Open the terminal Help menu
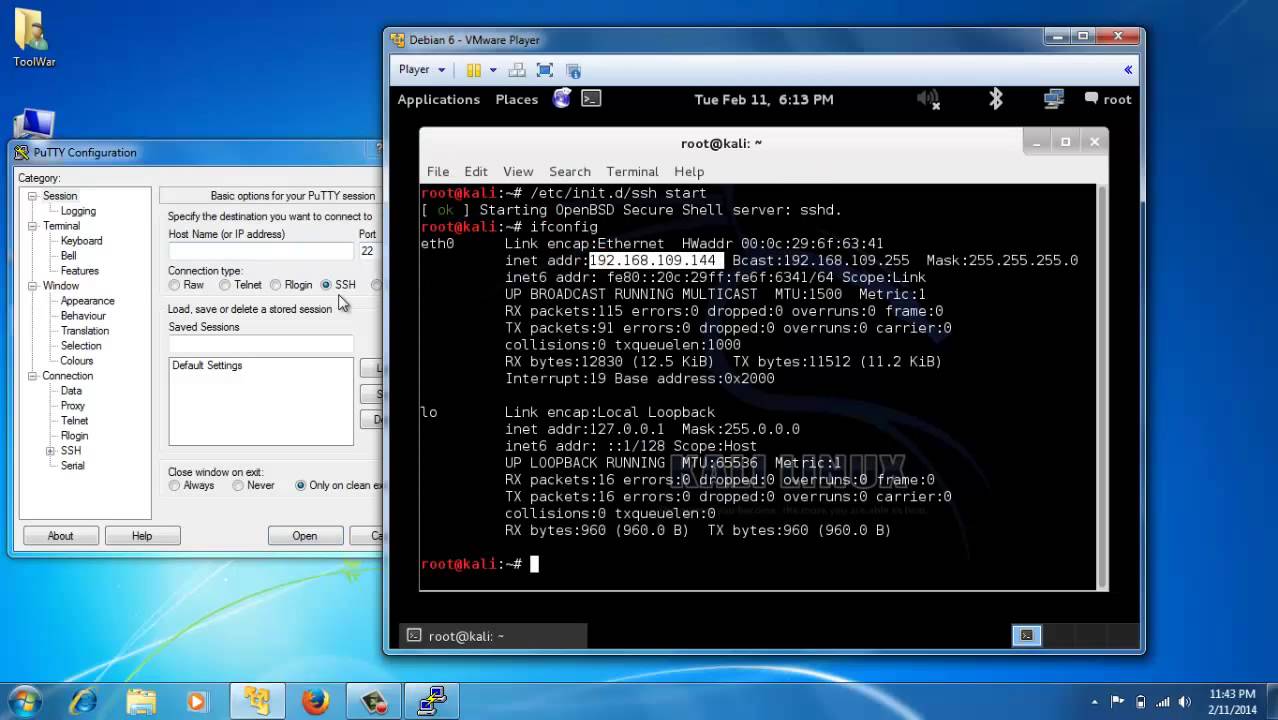 [x=689, y=171]
